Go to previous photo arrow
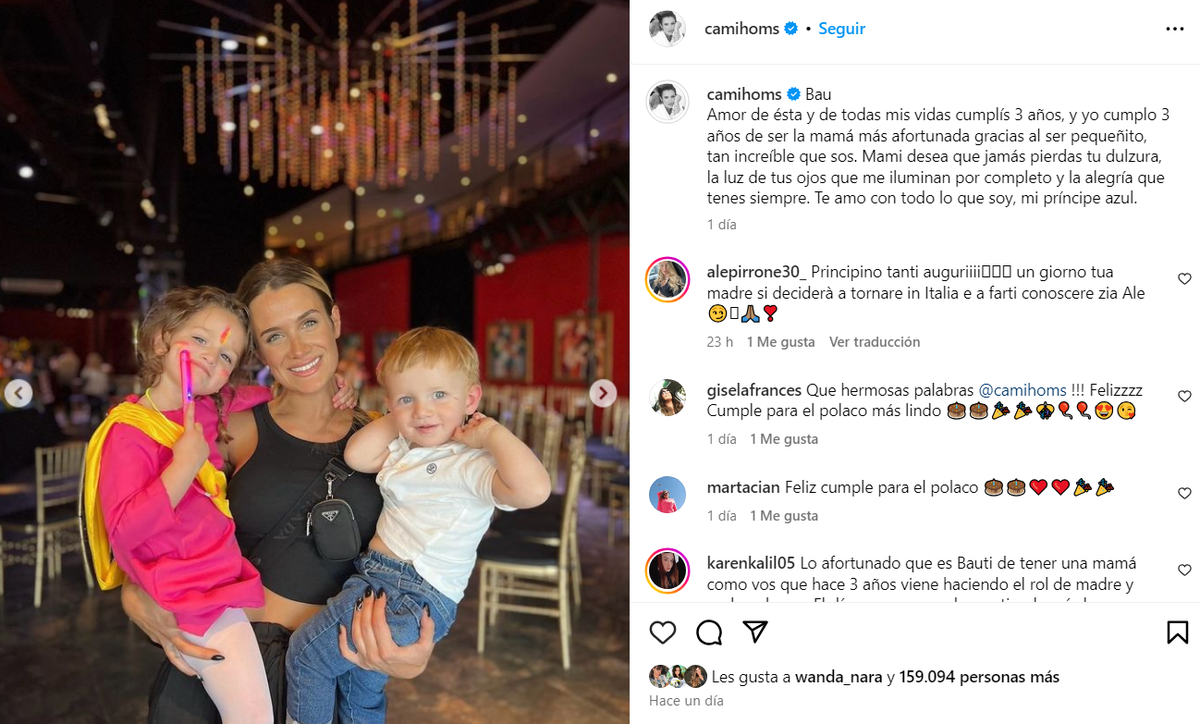This screenshot has width=1200, height=724. [x=18, y=393]
